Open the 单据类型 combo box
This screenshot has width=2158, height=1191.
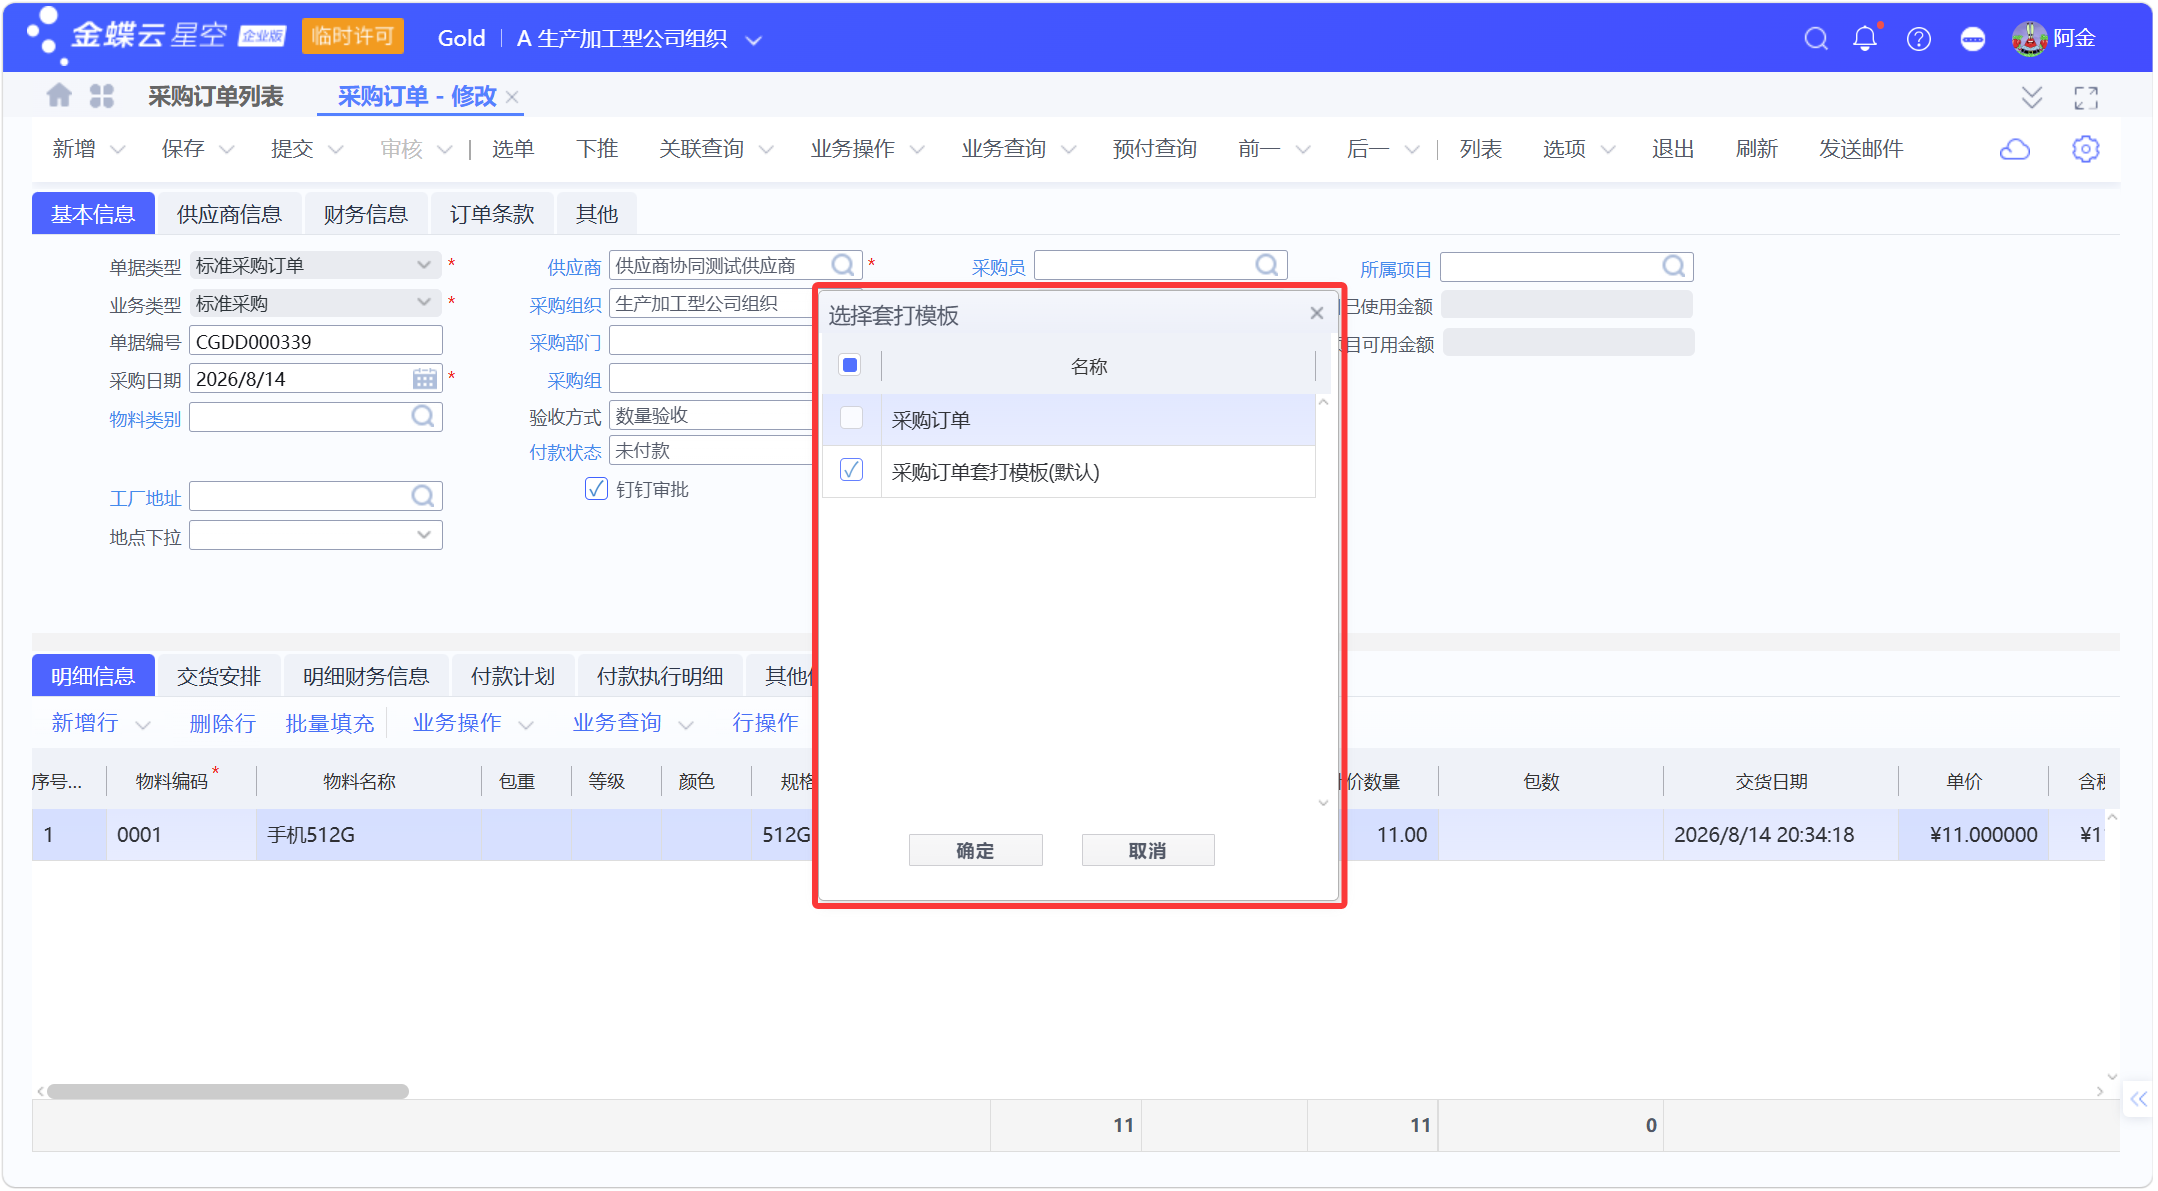click(x=316, y=265)
